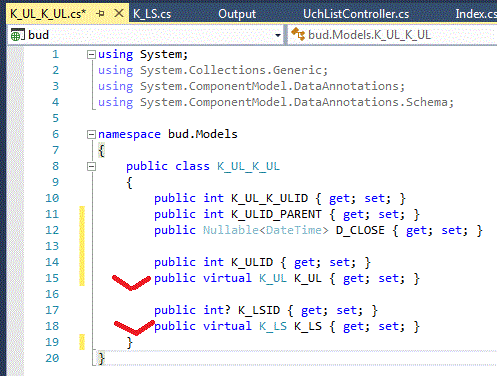Click line number 10 in the gutter
The width and height of the screenshot is (497, 376).
[x=52, y=198]
